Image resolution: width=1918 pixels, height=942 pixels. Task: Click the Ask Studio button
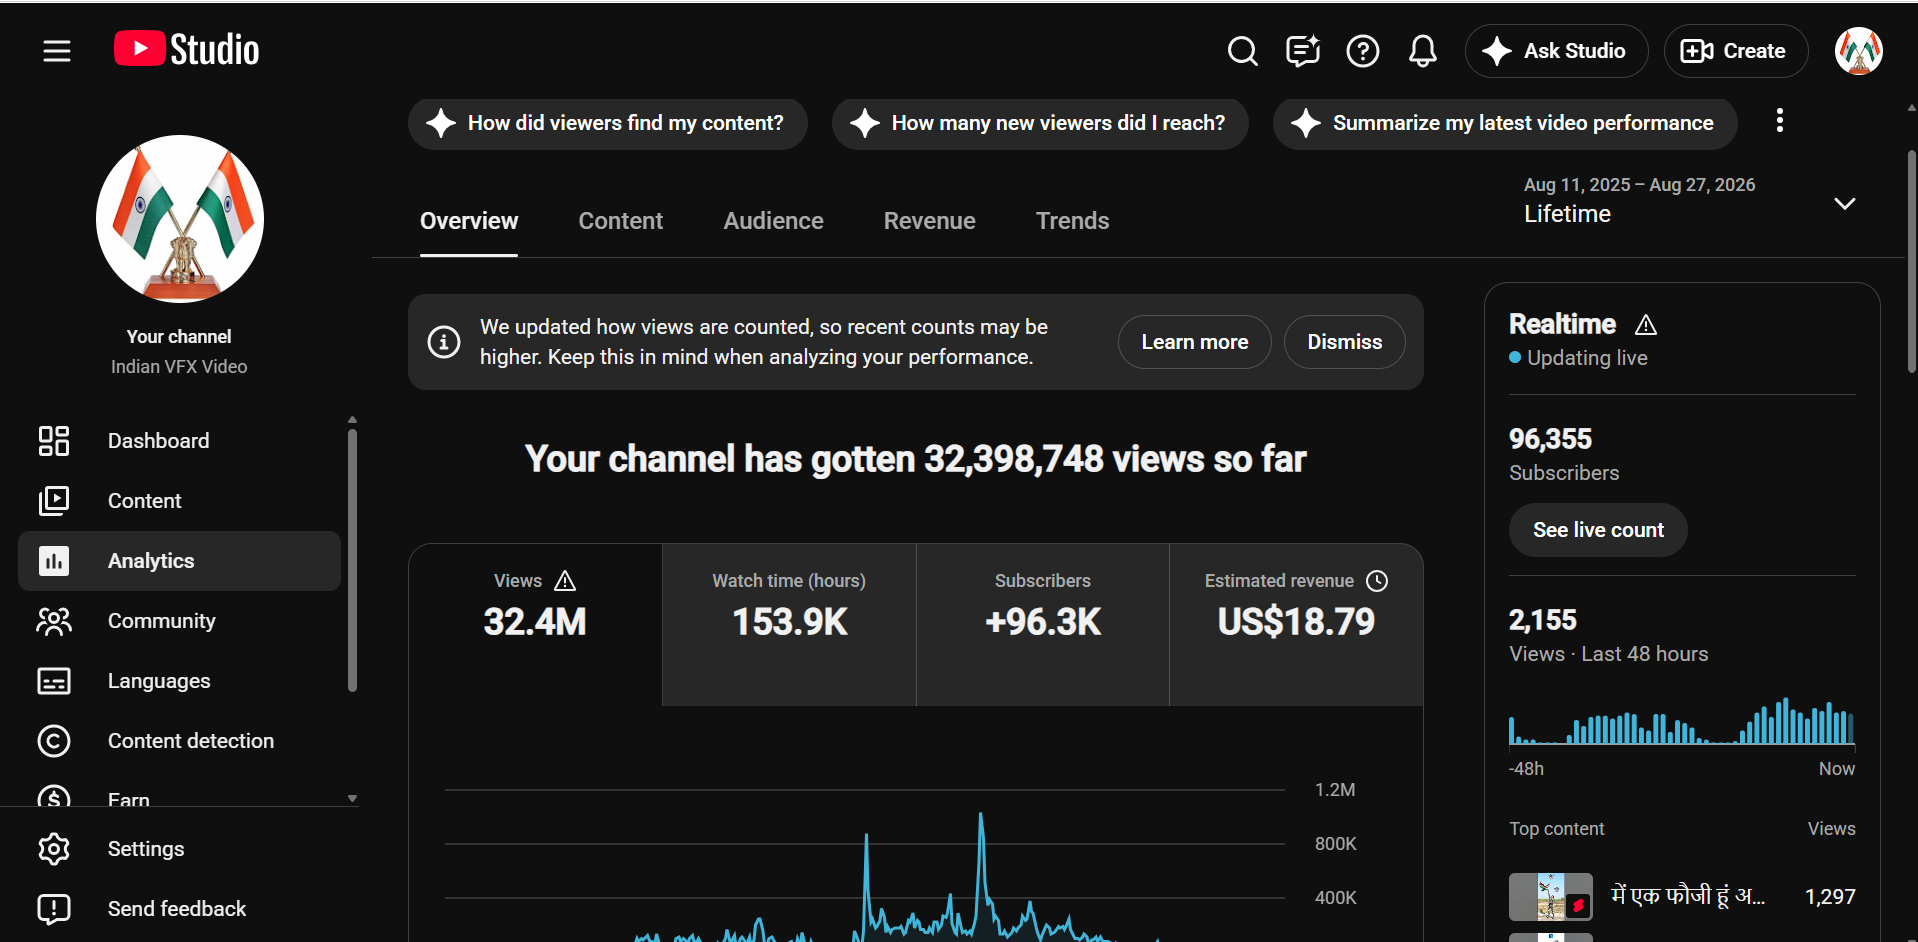[x=1556, y=51]
